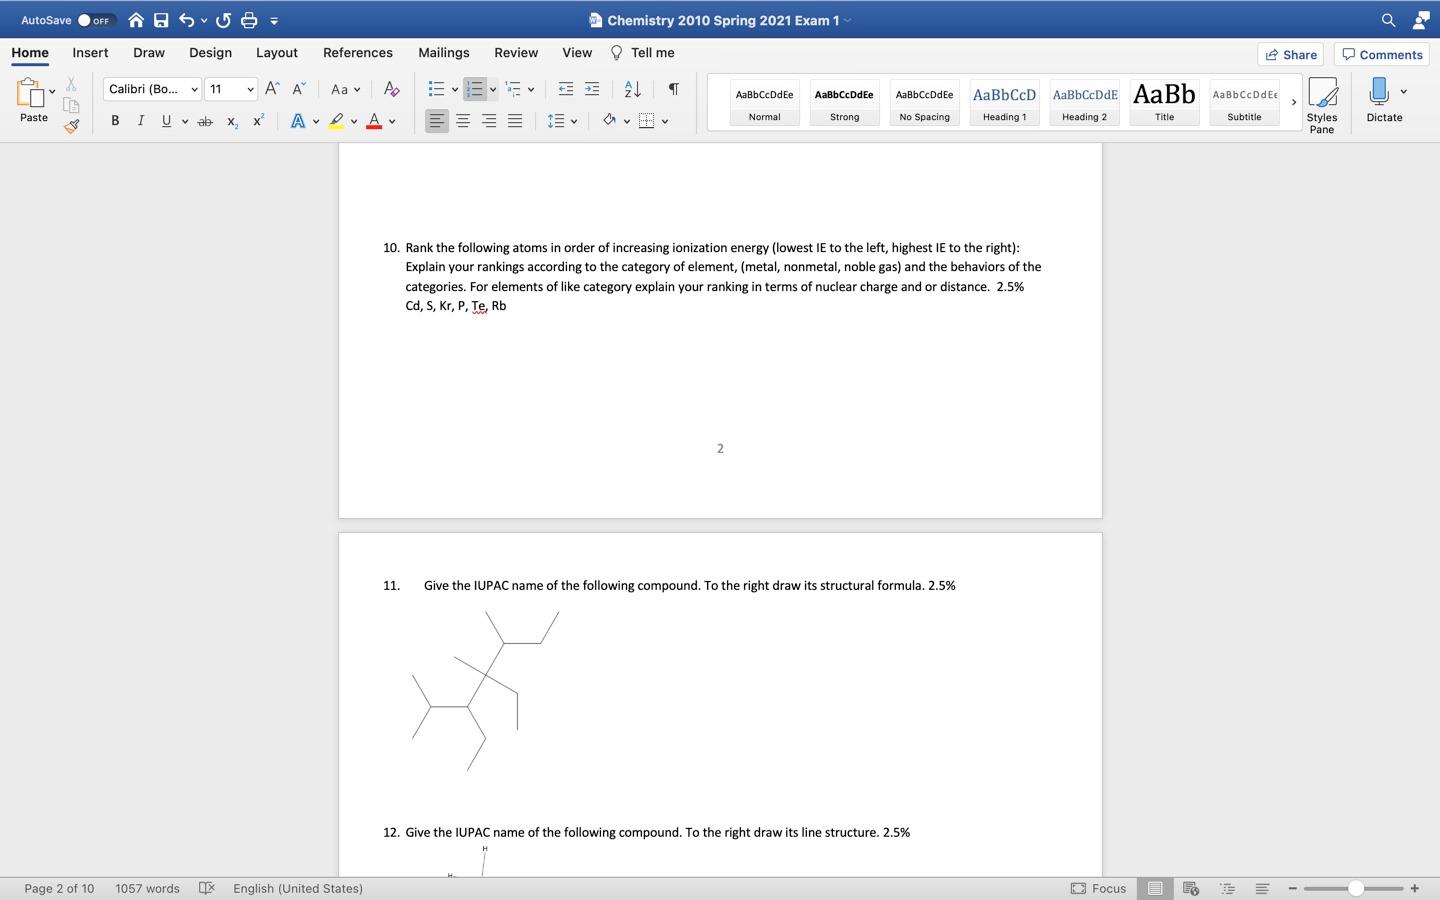This screenshot has width=1440, height=900.
Task: Enable Focus mode in status bar
Action: (1099, 888)
